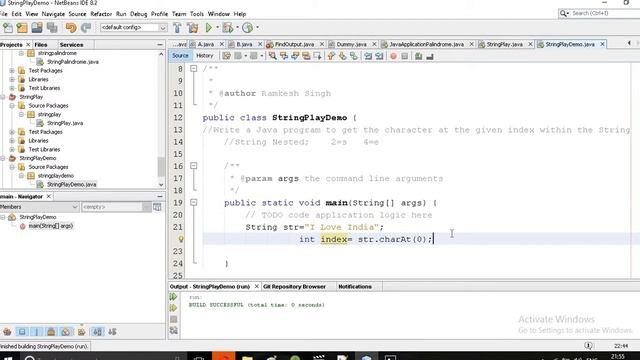Click Stop Macro Recording square icon

pyautogui.click(x=404, y=56)
